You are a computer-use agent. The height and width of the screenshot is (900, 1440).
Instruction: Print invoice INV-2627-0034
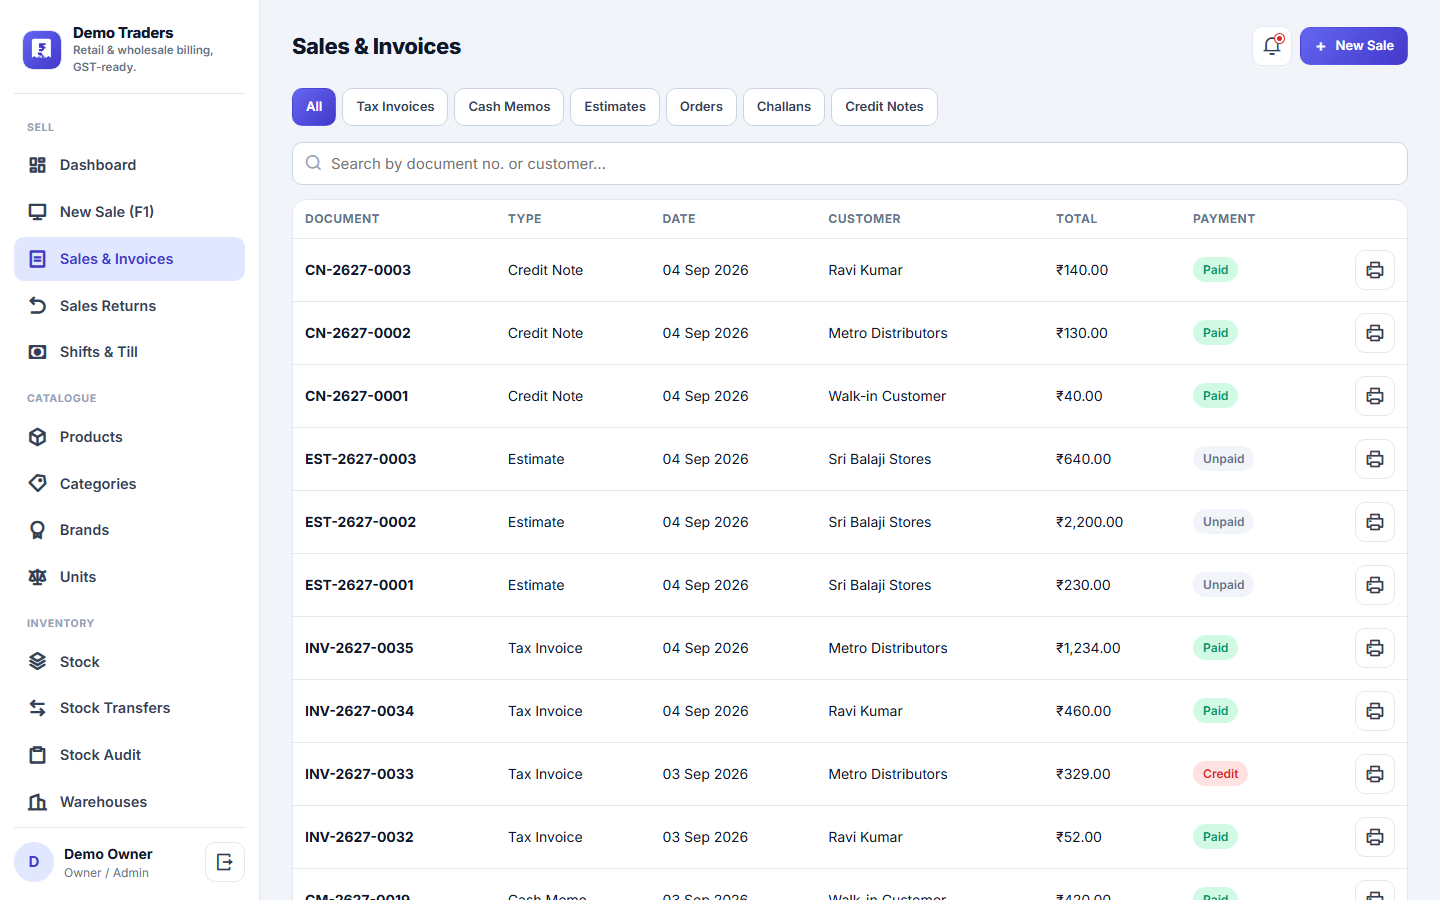click(1375, 711)
